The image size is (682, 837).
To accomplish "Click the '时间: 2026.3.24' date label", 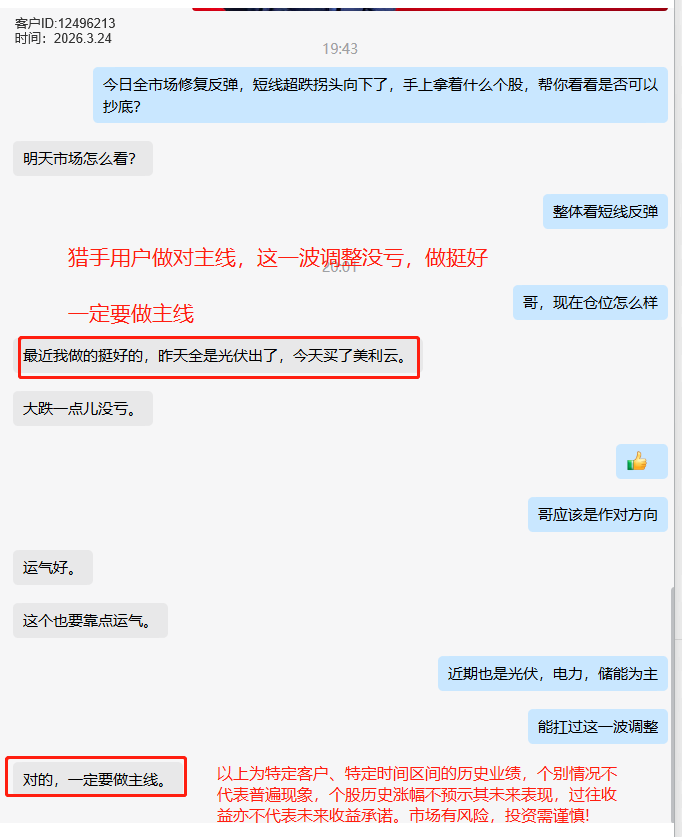I will coord(63,38).
